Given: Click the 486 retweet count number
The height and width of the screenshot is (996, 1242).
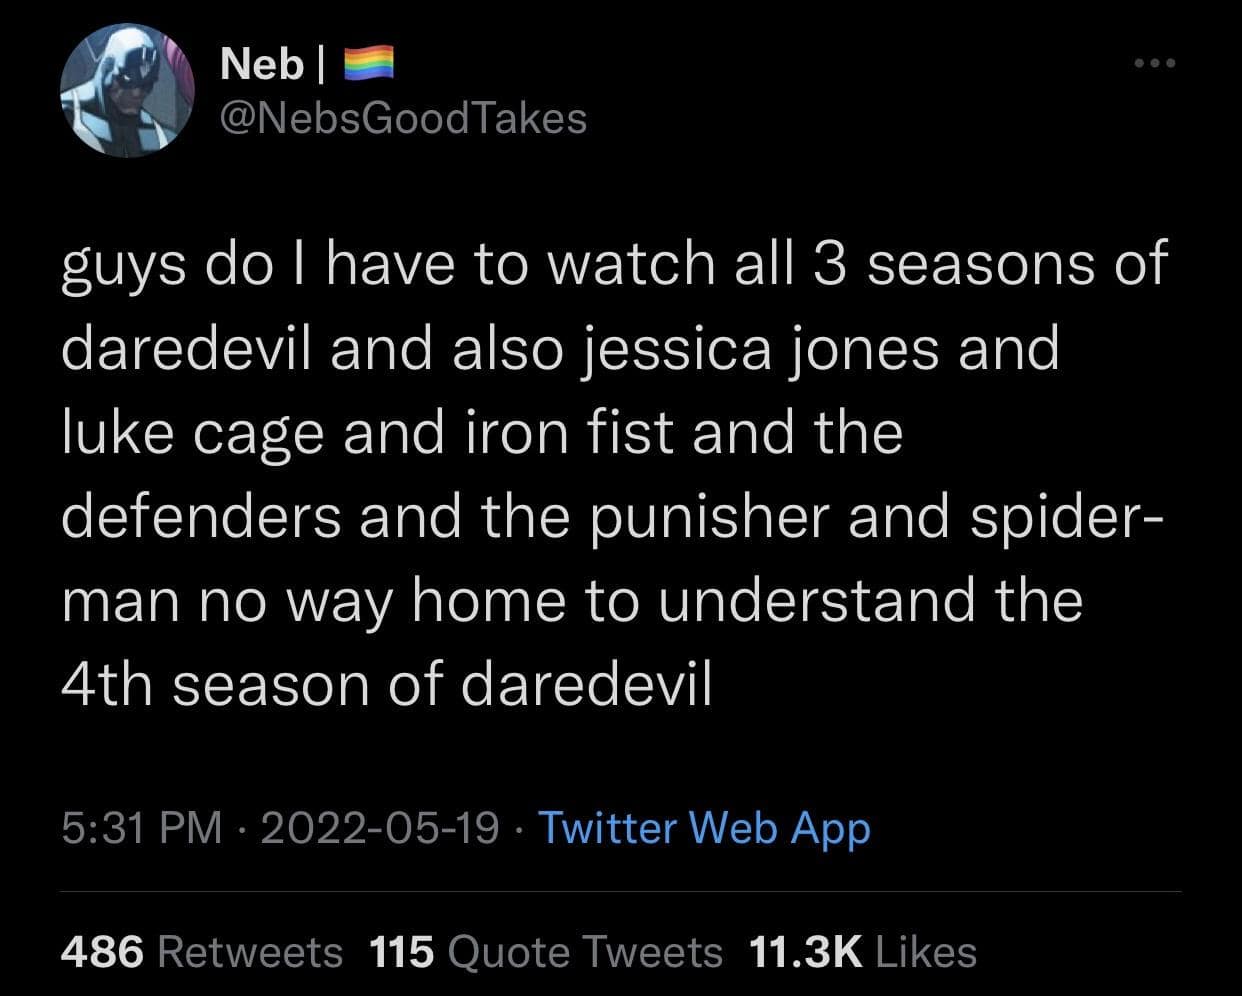Looking at the screenshot, I should (x=102, y=951).
